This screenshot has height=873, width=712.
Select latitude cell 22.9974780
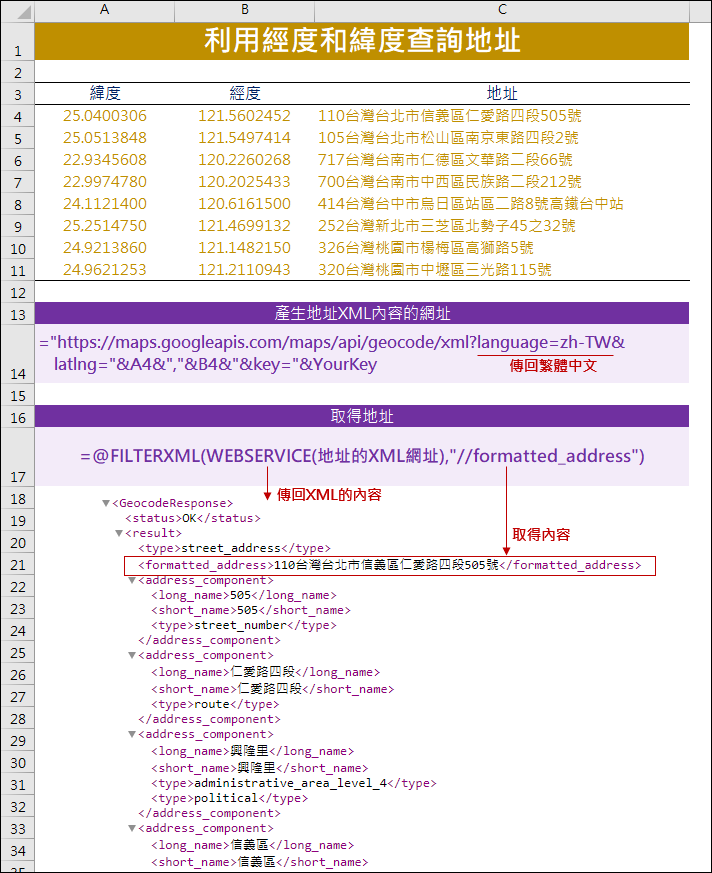105,182
